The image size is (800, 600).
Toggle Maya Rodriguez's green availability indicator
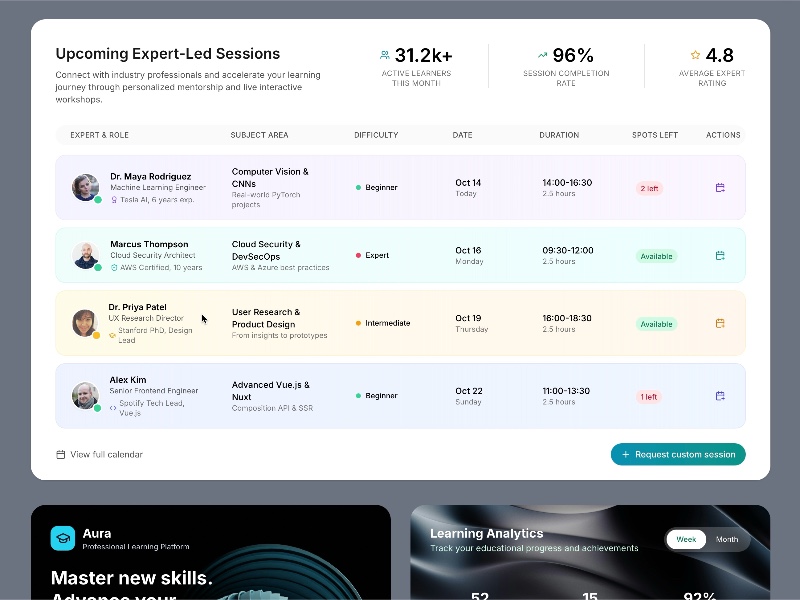point(97,201)
